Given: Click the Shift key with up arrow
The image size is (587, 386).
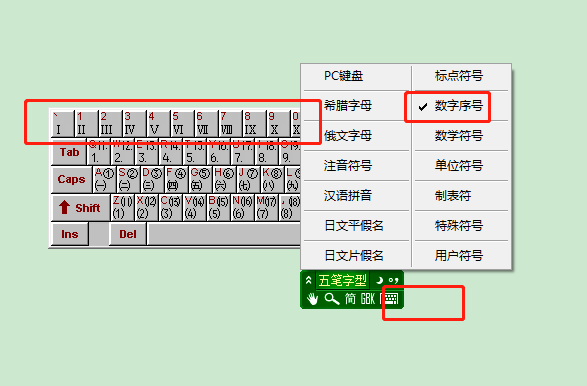Looking at the screenshot, I should coord(80,207).
